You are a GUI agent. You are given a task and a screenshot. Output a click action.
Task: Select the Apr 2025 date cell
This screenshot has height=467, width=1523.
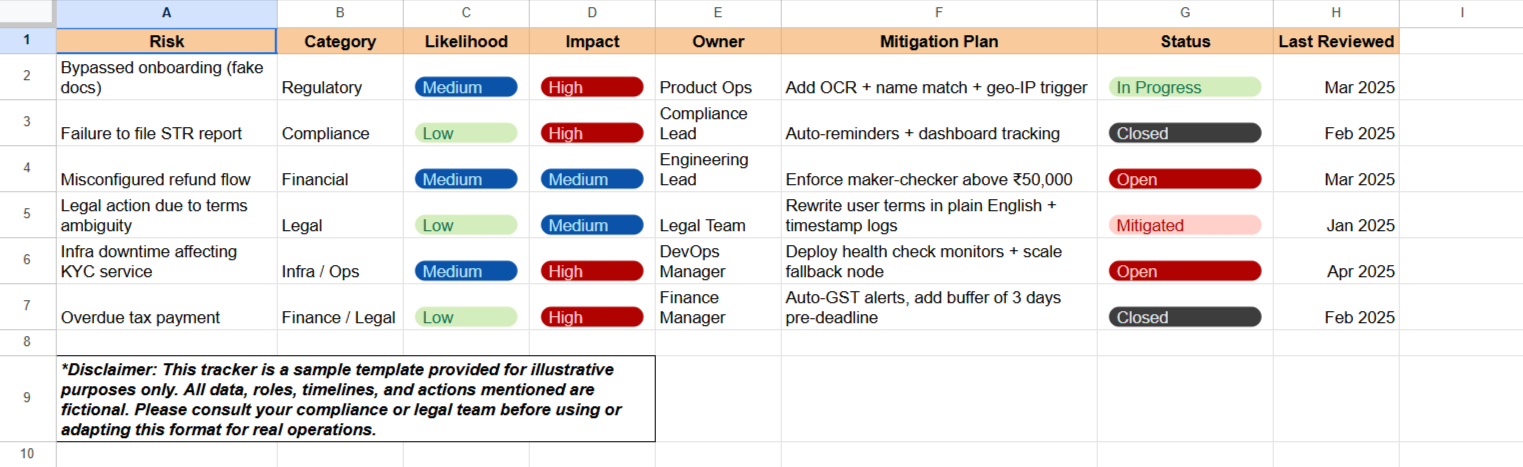coord(1336,261)
